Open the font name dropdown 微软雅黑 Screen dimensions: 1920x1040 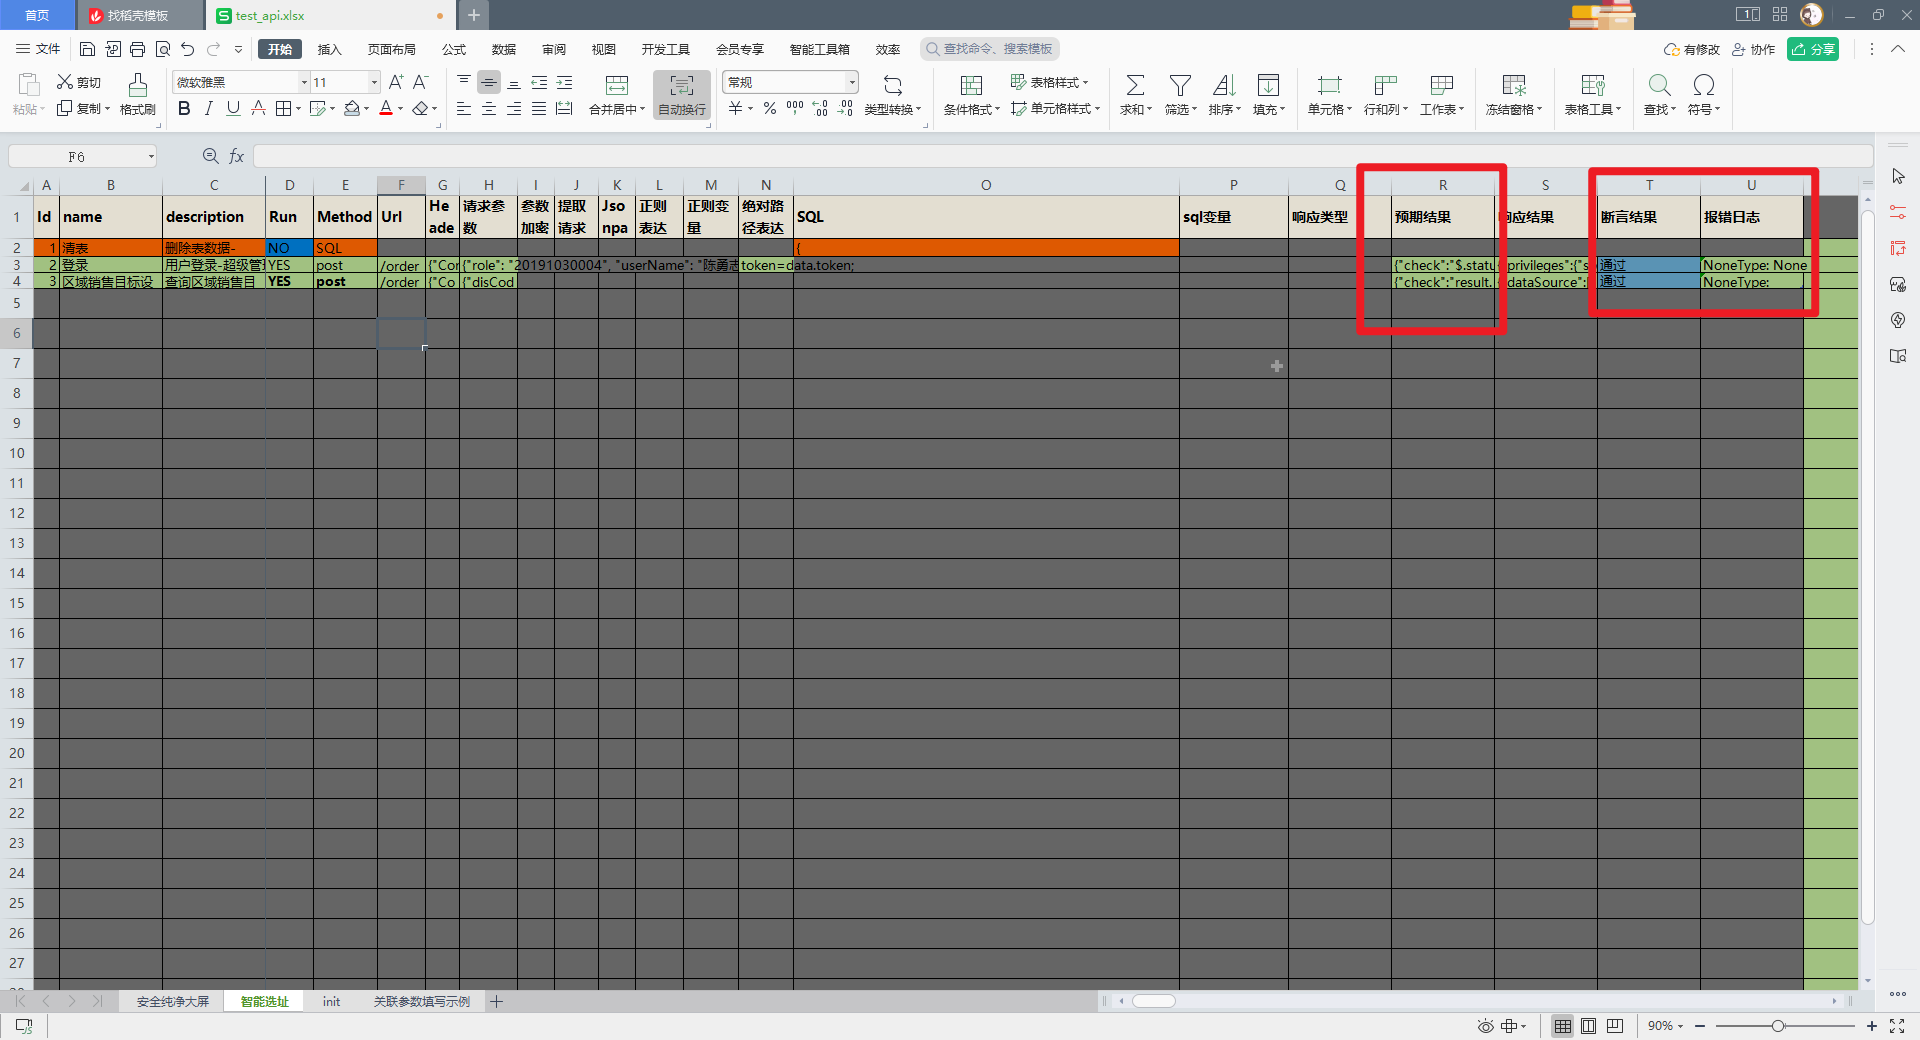pyautogui.click(x=304, y=82)
